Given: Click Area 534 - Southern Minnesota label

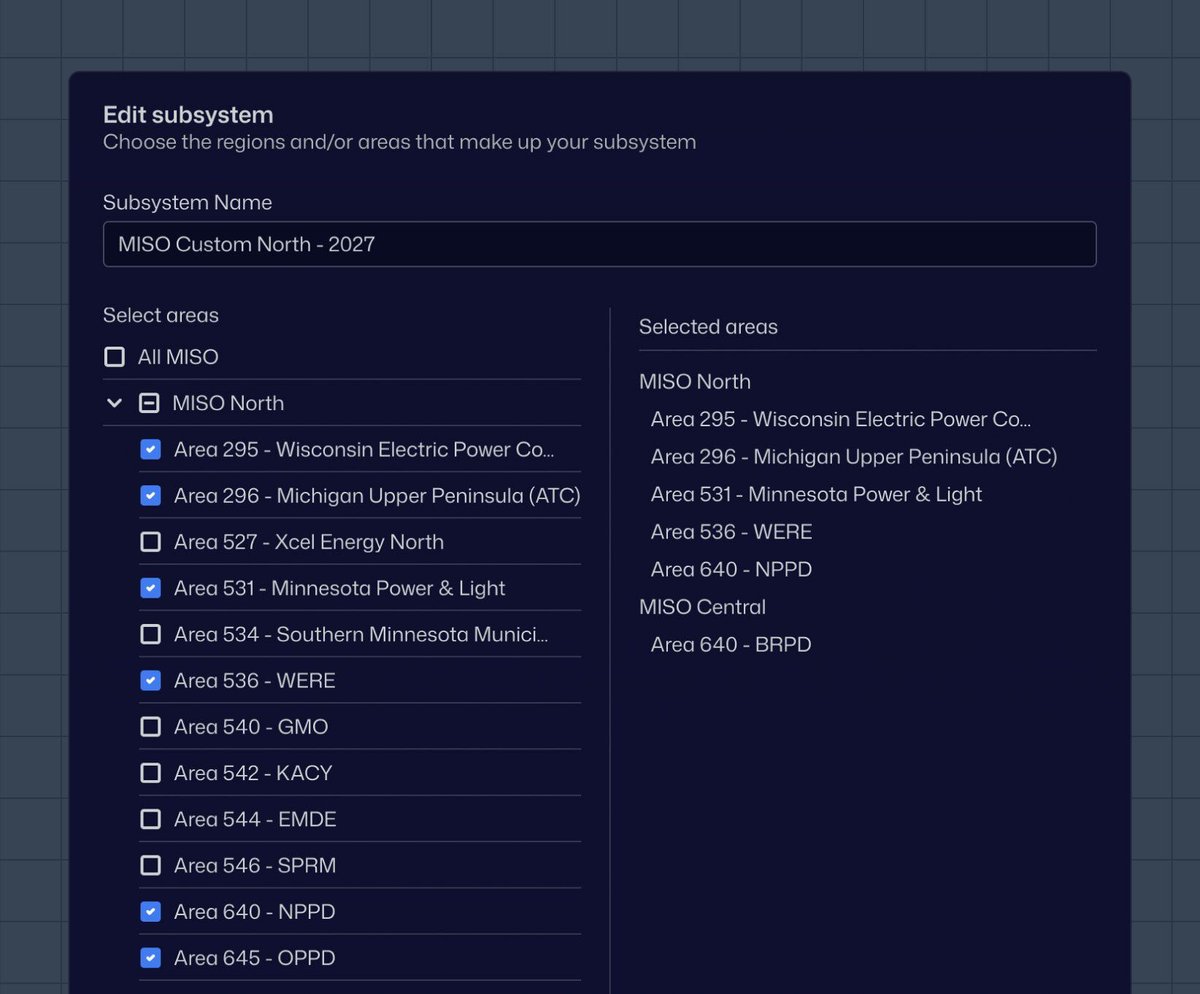Looking at the screenshot, I should click(361, 634).
